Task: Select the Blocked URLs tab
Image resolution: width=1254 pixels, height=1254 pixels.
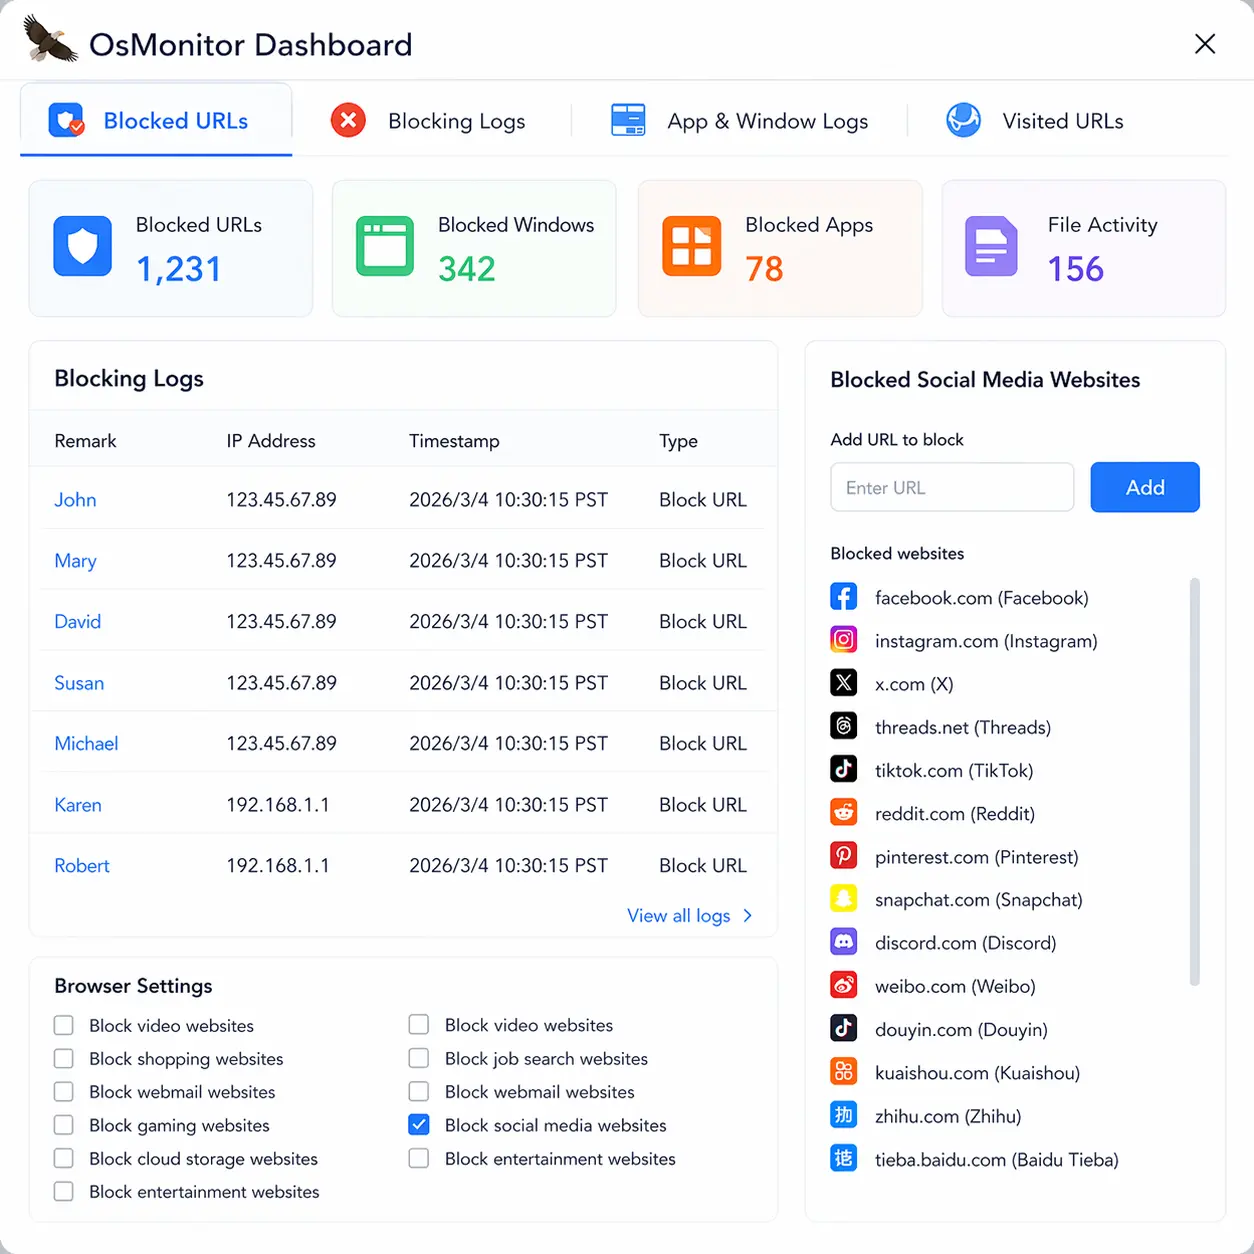Action: click(x=156, y=120)
